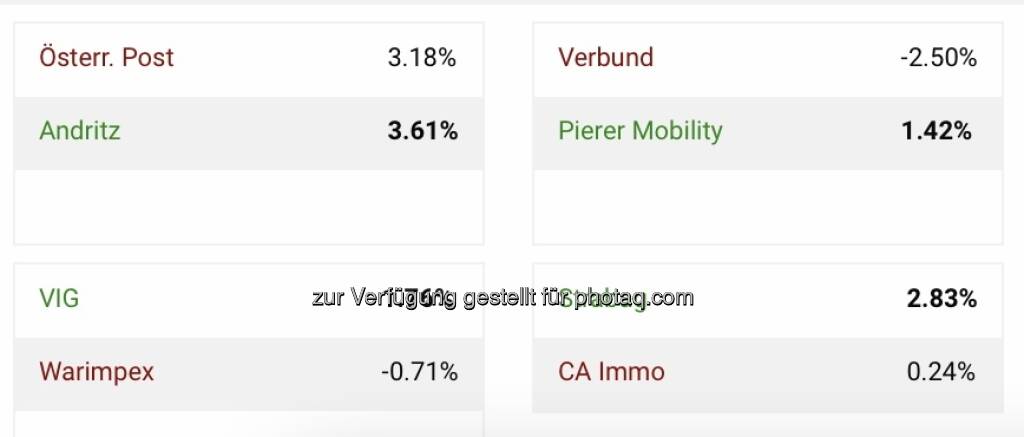Select the -2.50% value for Verbund
The image size is (1024, 437).
(x=938, y=58)
